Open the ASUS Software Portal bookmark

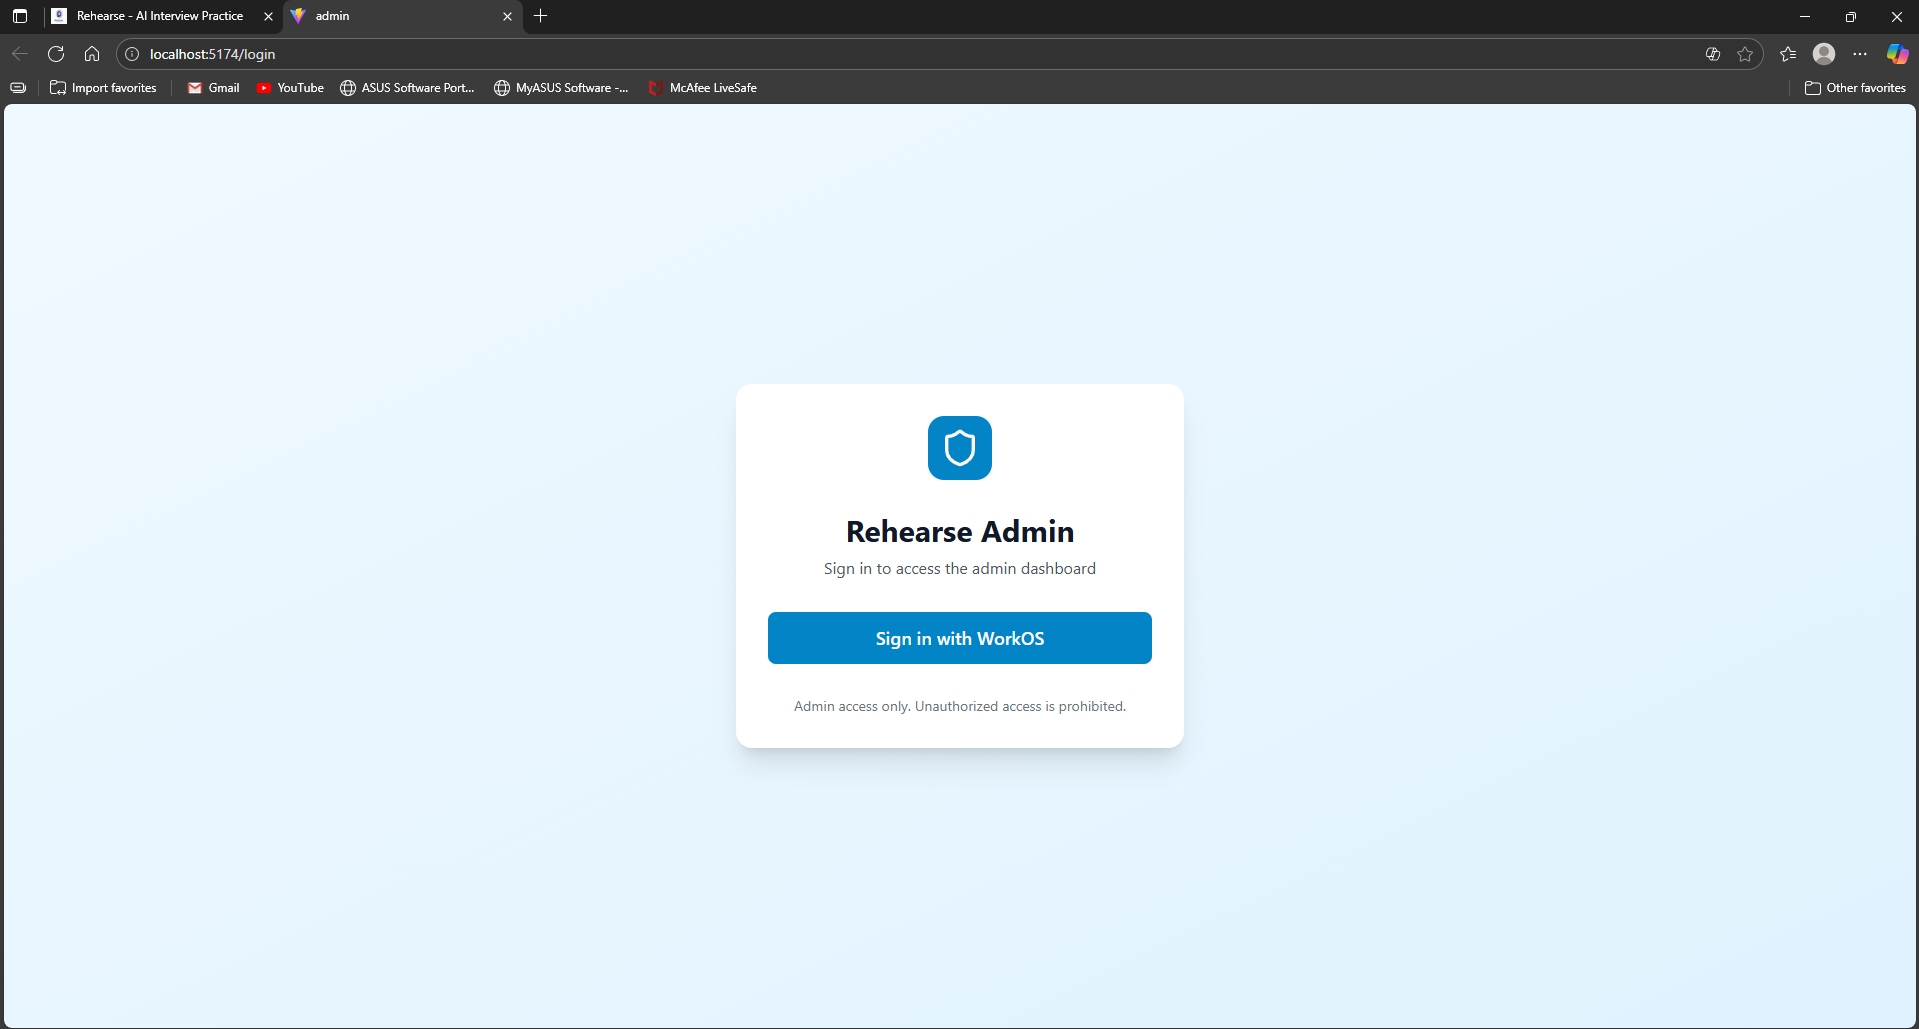407,88
